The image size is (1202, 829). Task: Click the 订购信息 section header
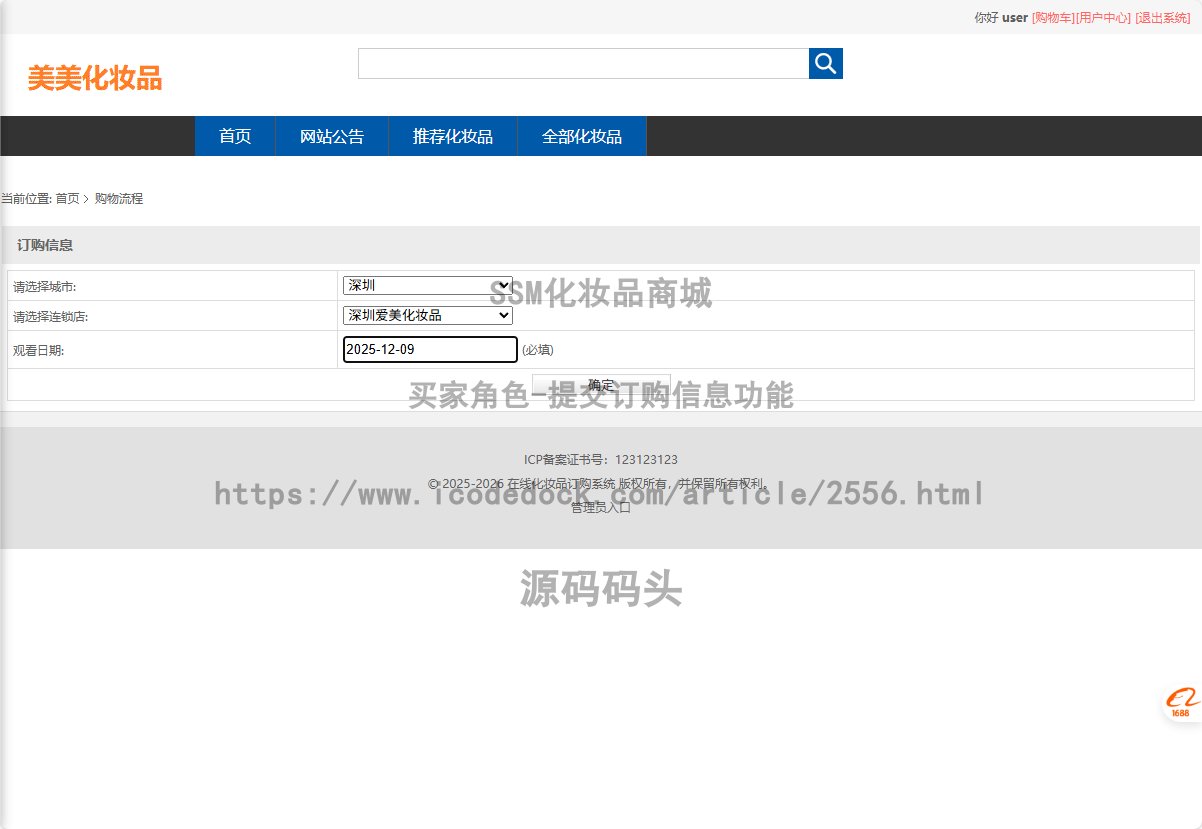click(x=45, y=245)
